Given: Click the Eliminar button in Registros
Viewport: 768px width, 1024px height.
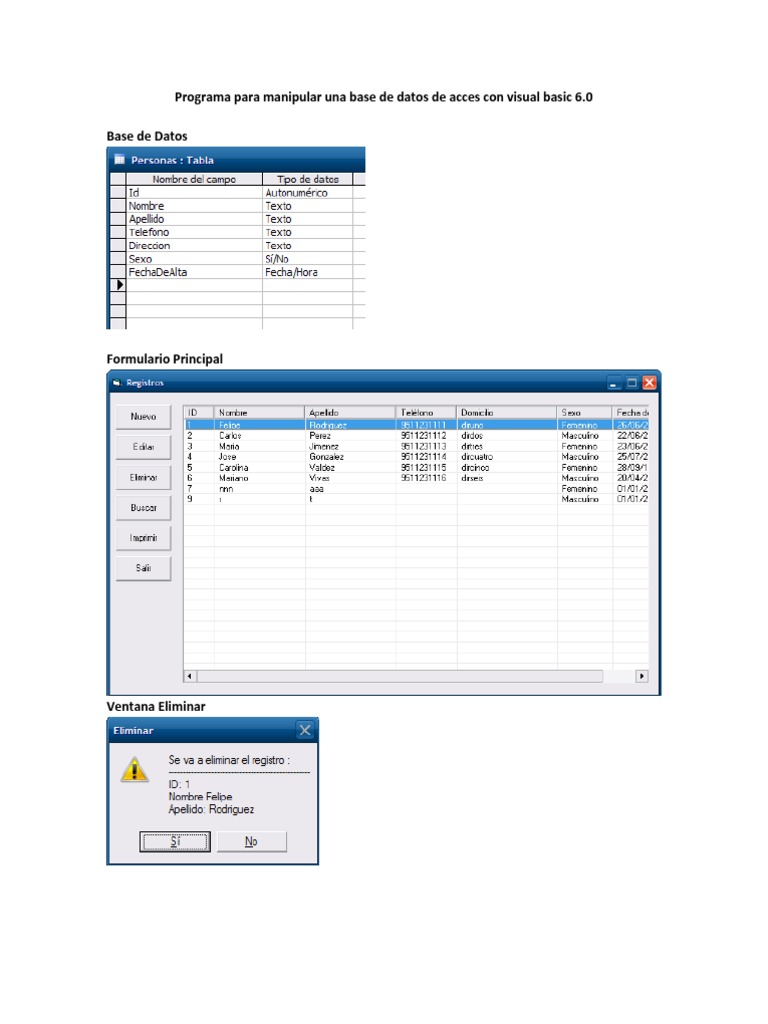Looking at the screenshot, I should [143, 477].
